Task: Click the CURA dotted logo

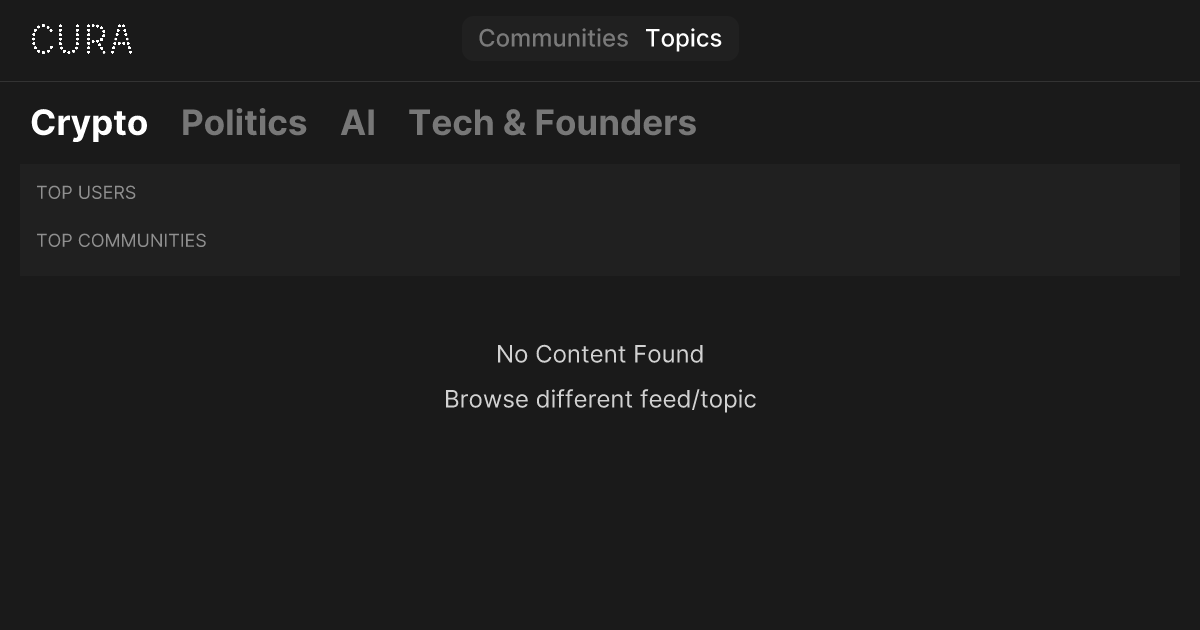Action: click(82, 39)
